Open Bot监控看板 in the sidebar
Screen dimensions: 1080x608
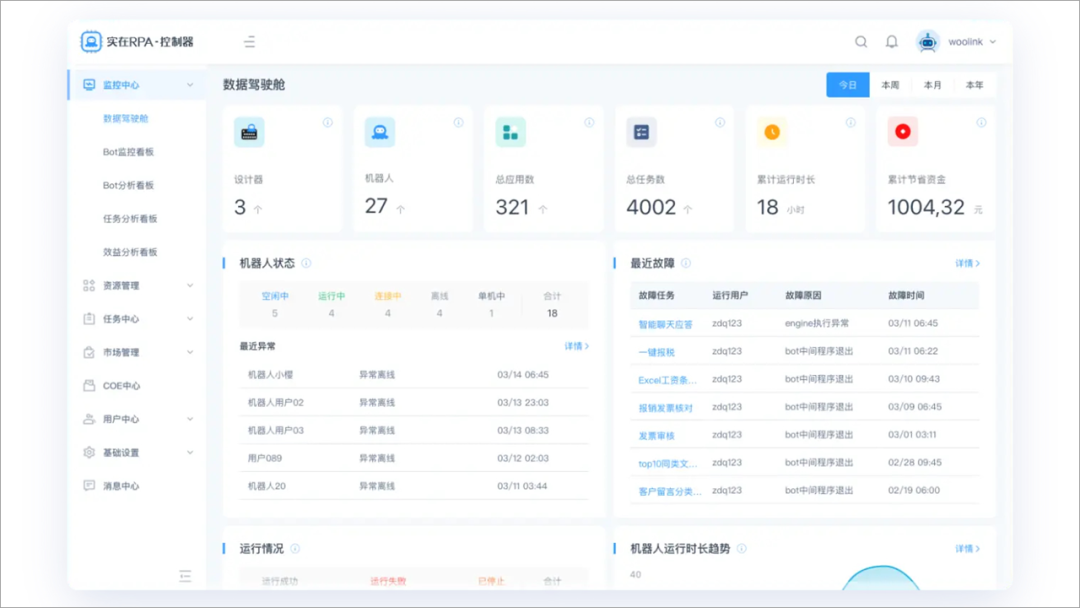(x=128, y=151)
